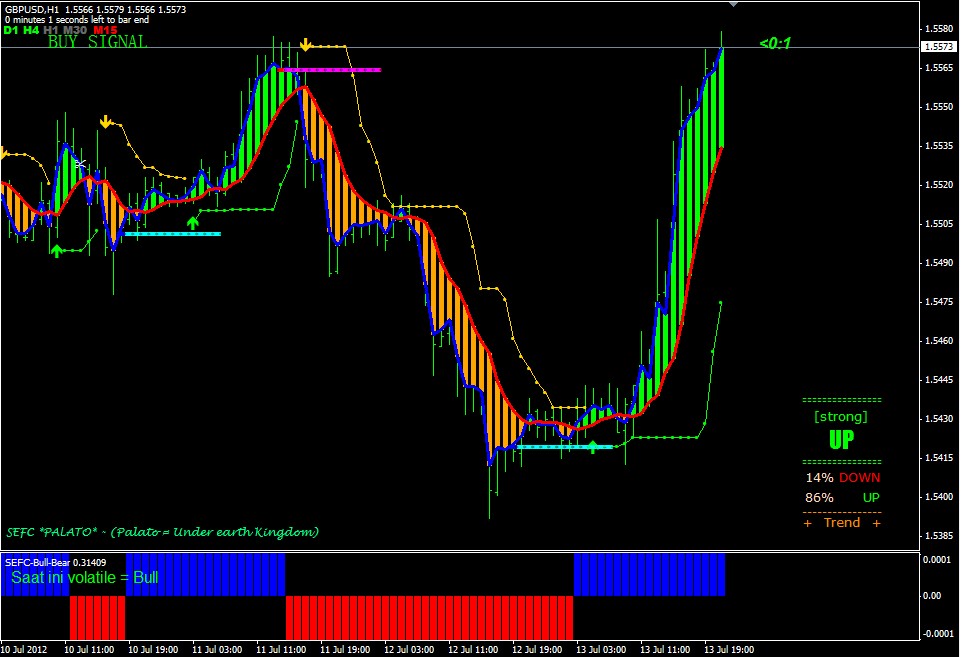The image size is (961, 657).
Task: Click the 1.5445 price axis label
Action: pyautogui.click(x=939, y=379)
